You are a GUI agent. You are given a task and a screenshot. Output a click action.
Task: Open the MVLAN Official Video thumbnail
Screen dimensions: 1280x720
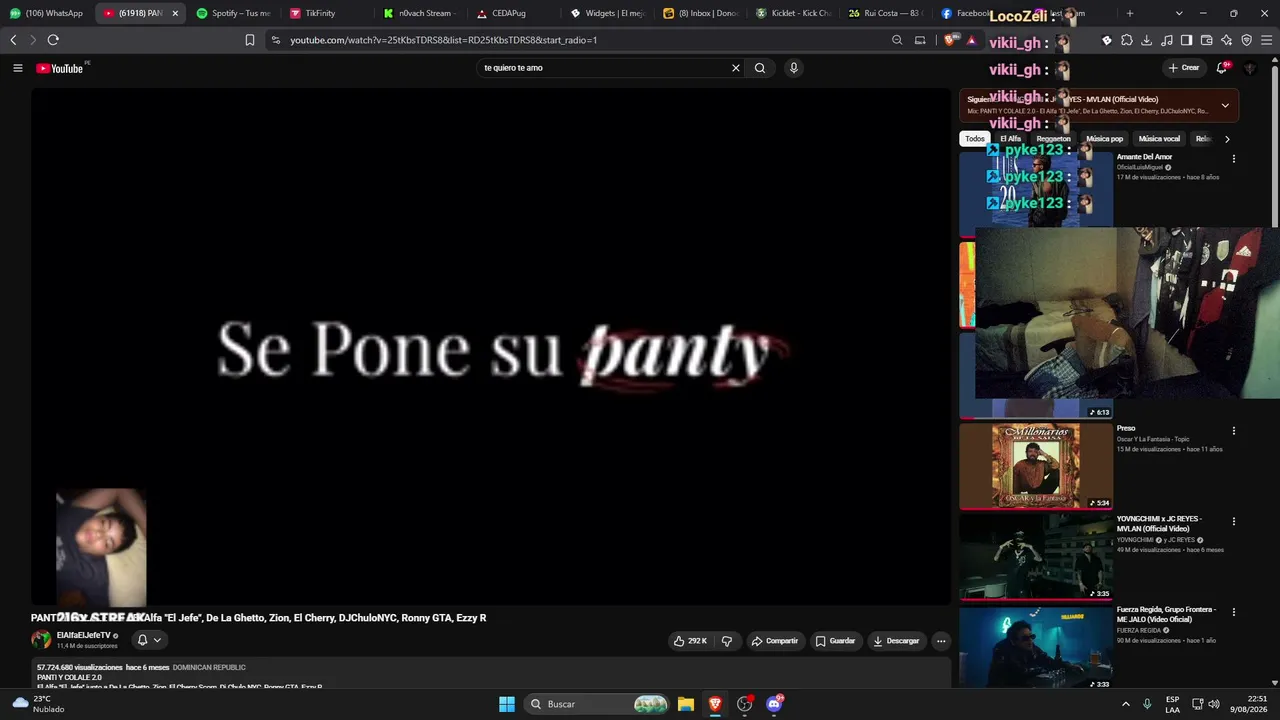coord(1036,557)
